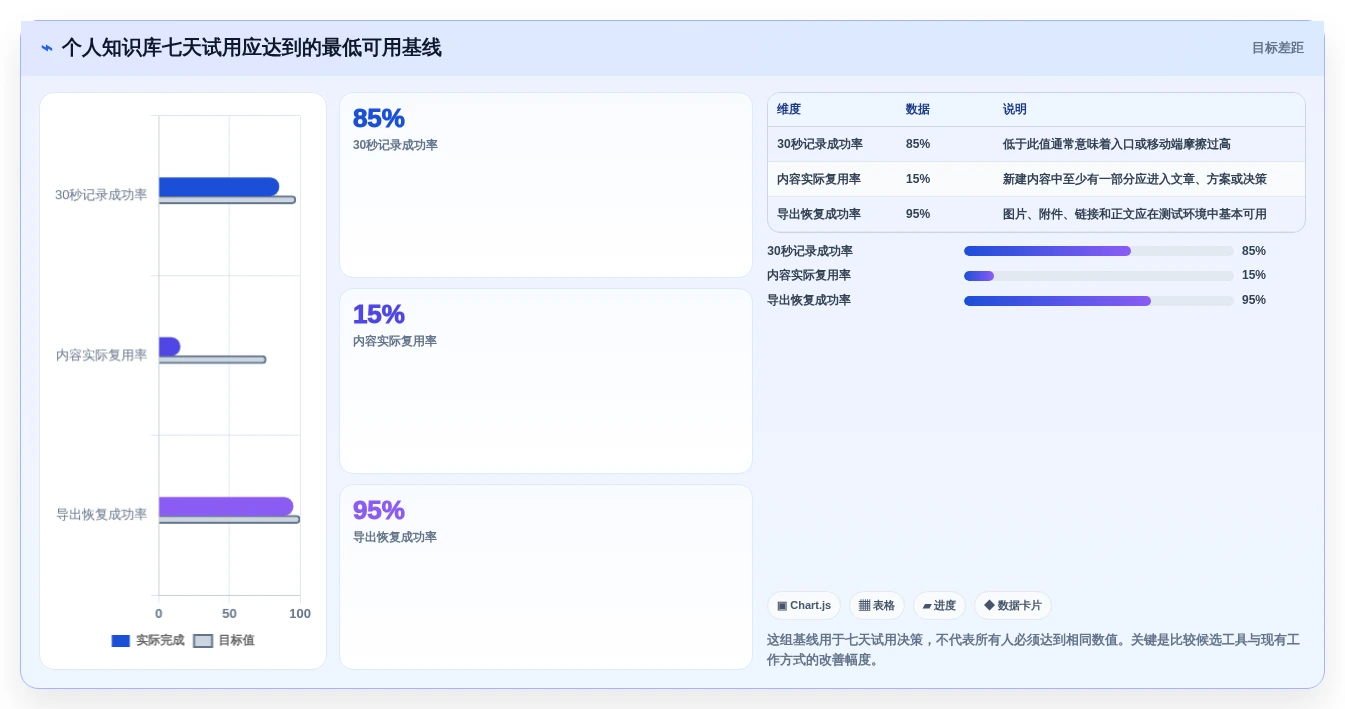Click the 95% value in the table
The height and width of the screenshot is (709, 1345).
pyautogui.click(x=918, y=214)
